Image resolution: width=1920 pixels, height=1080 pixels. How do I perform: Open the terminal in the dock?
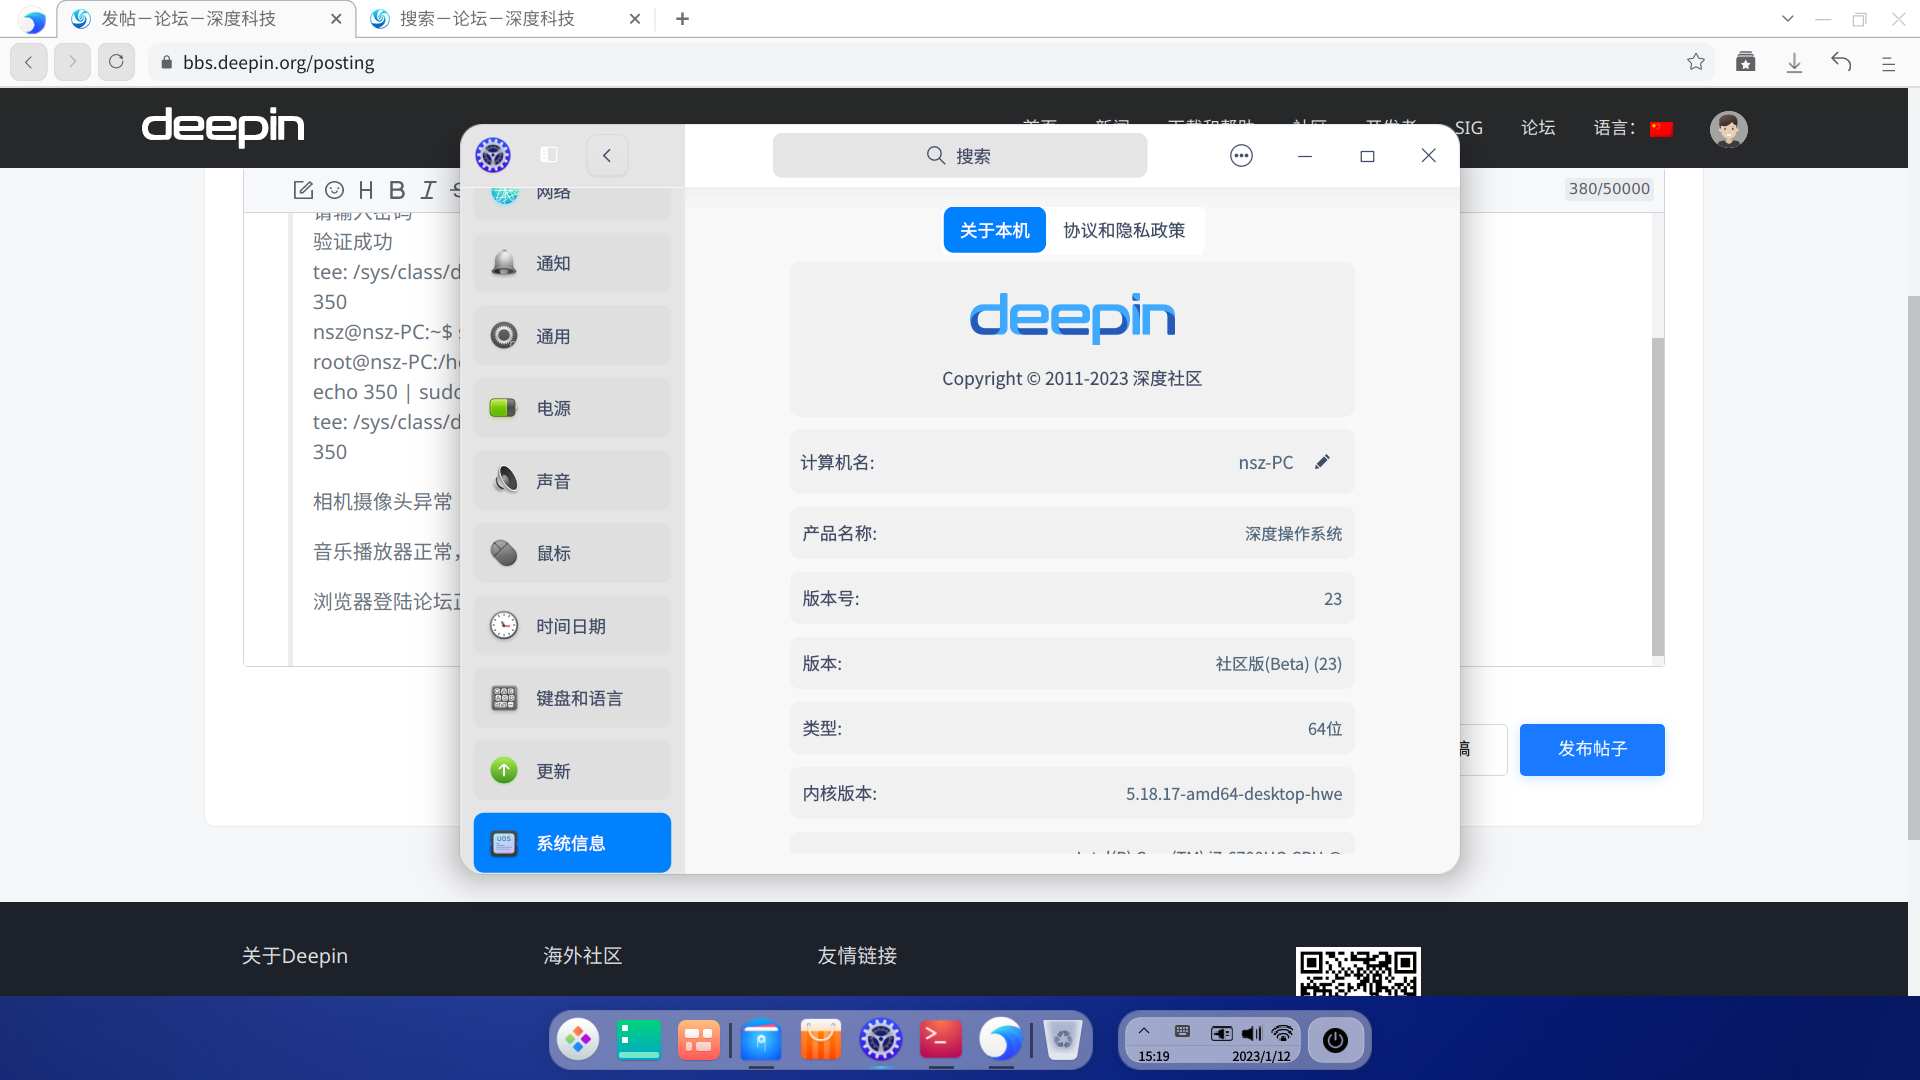pyautogui.click(x=940, y=1040)
